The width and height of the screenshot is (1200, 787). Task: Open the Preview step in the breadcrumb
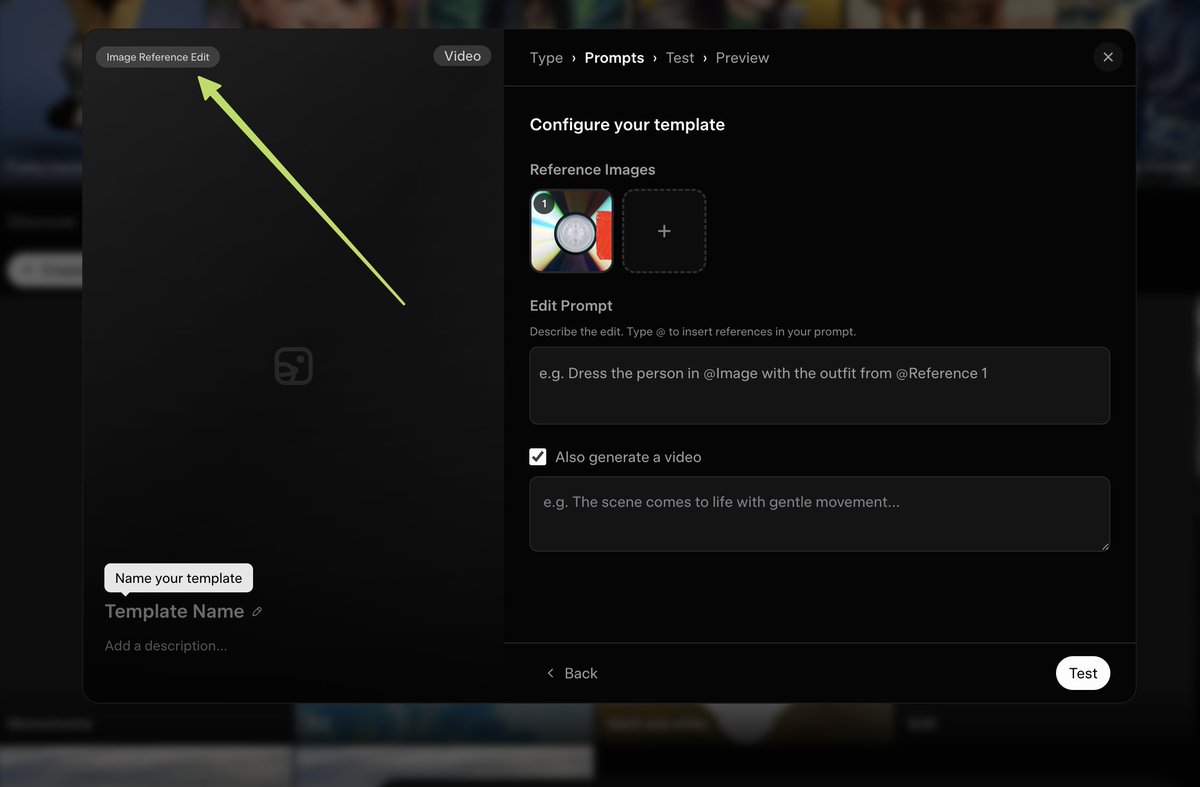click(742, 58)
